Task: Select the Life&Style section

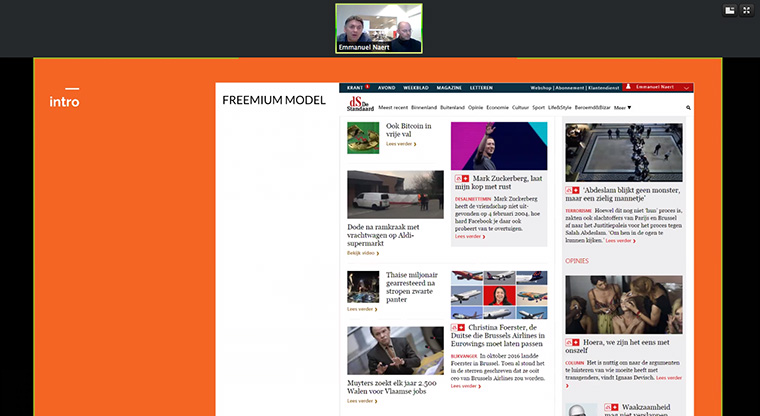Action: 559,108
